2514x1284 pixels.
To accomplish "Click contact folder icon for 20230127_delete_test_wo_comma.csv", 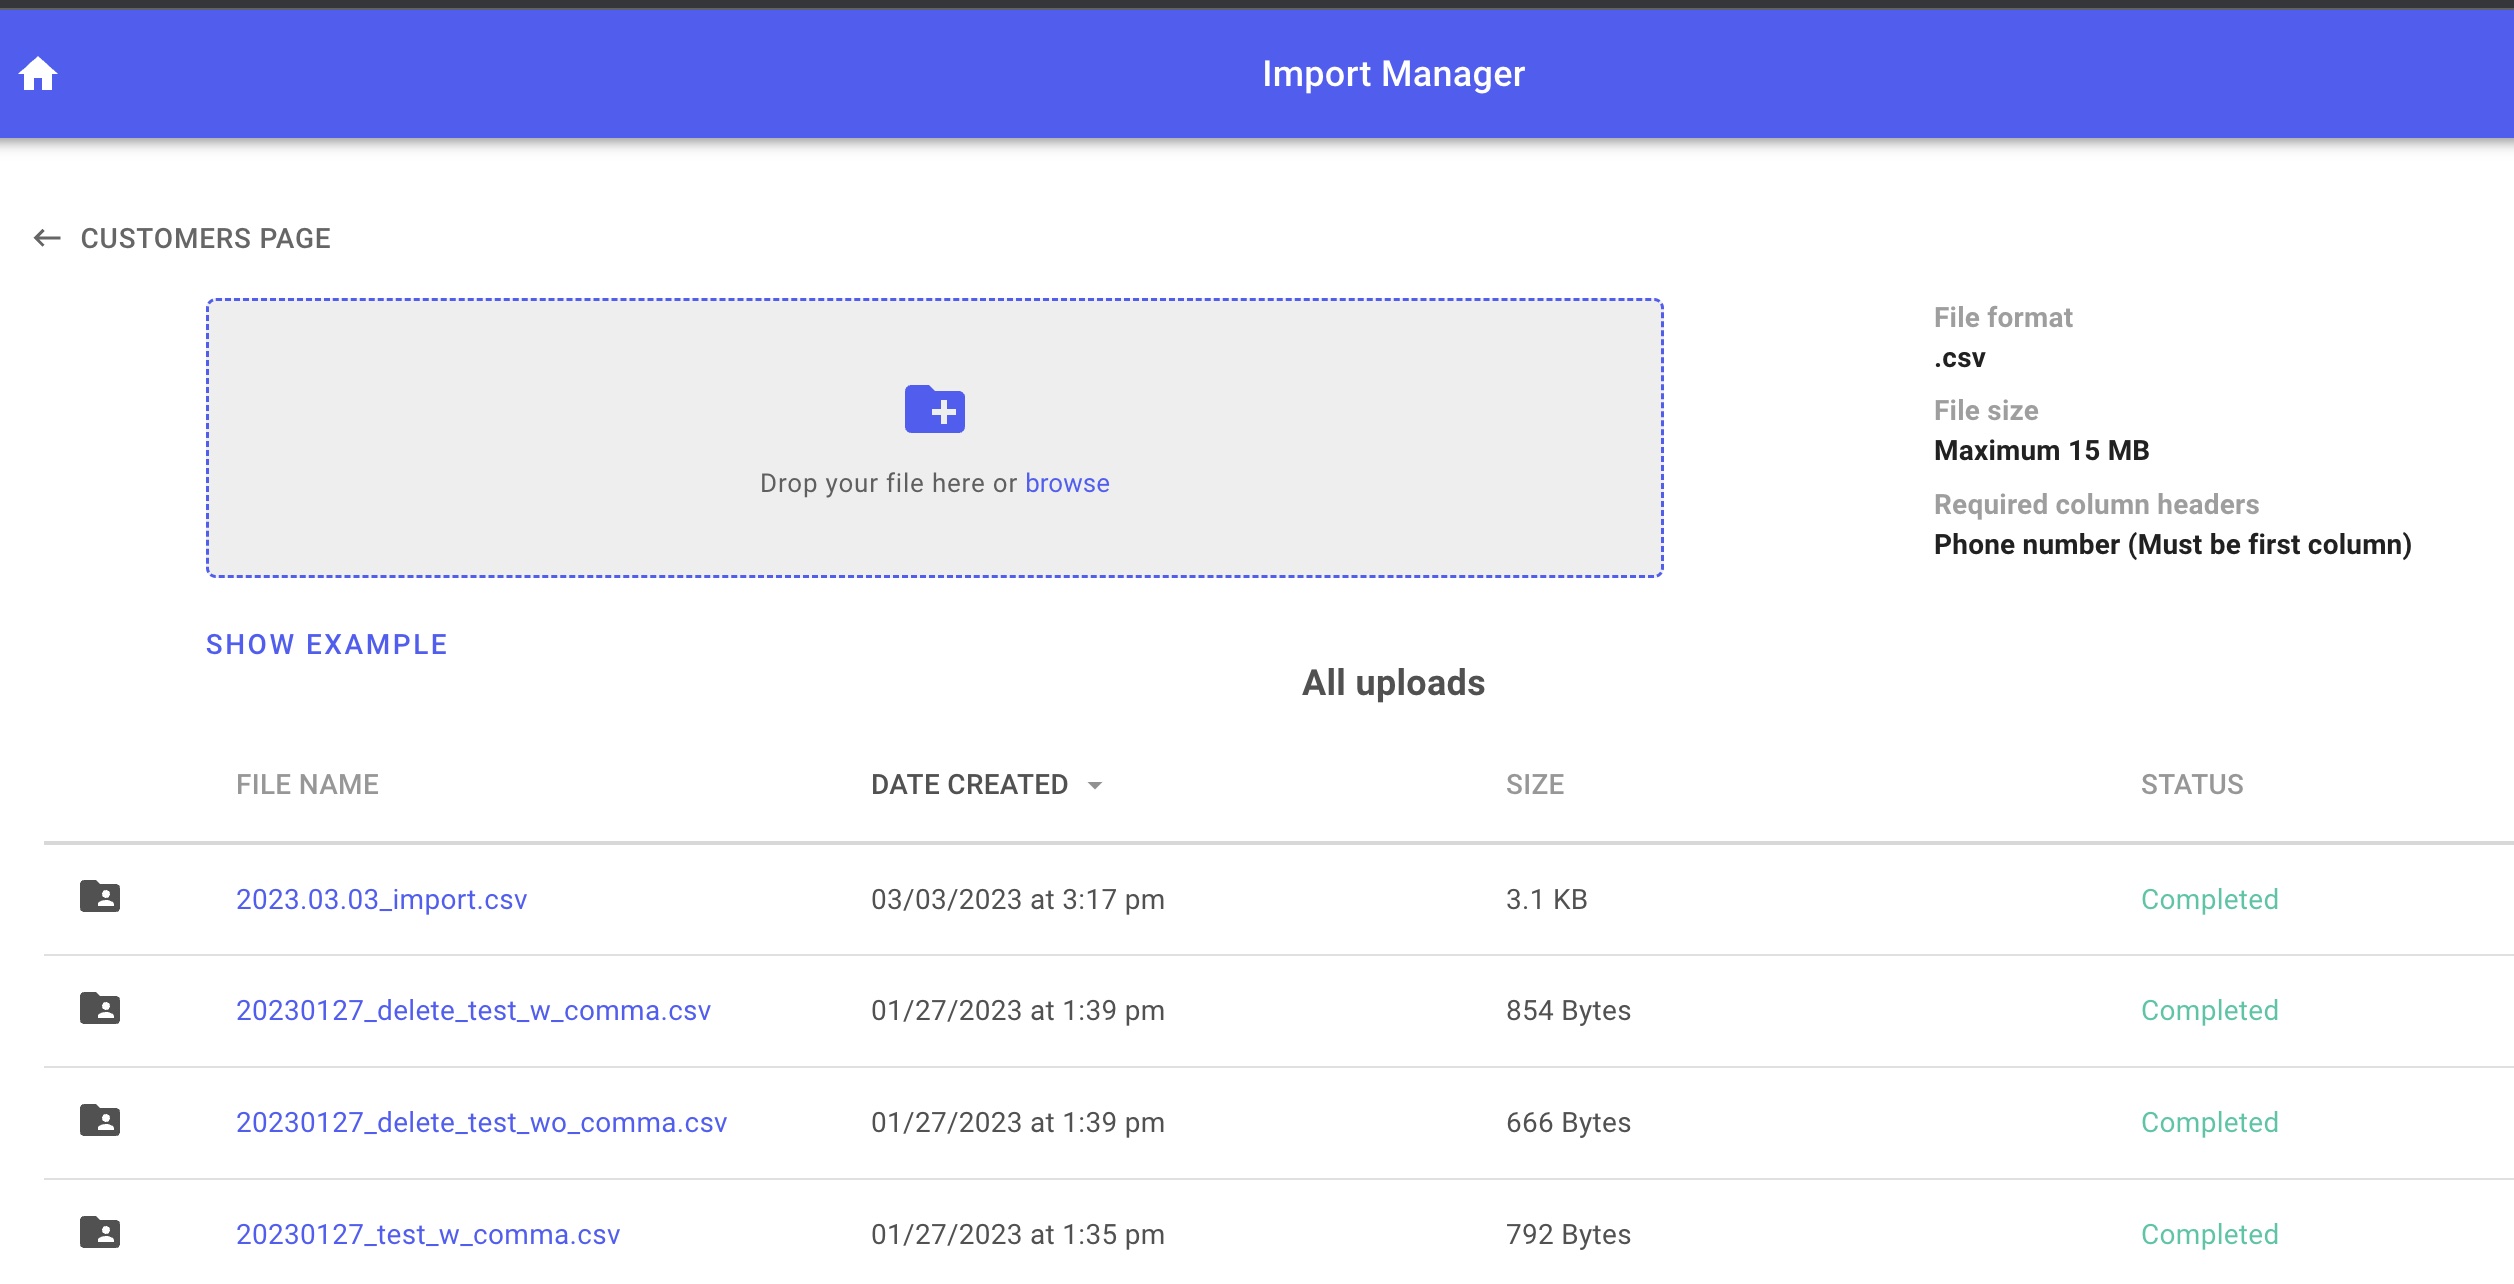I will pos(100,1121).
